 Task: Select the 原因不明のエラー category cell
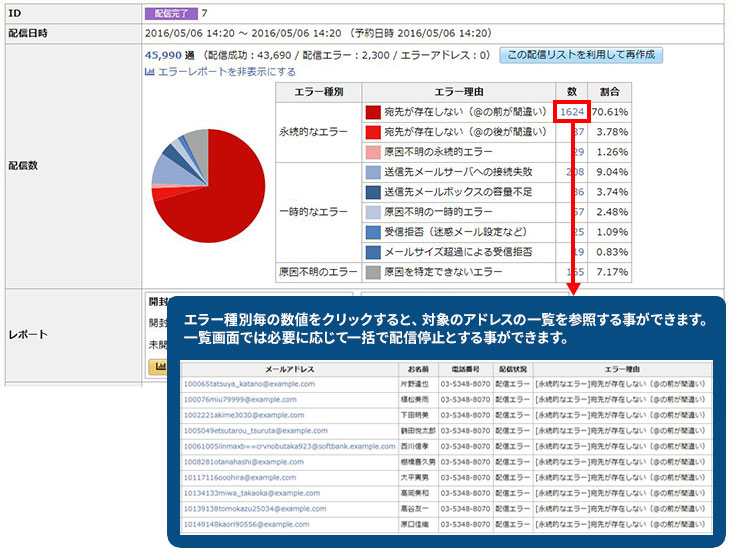(318, 272)
